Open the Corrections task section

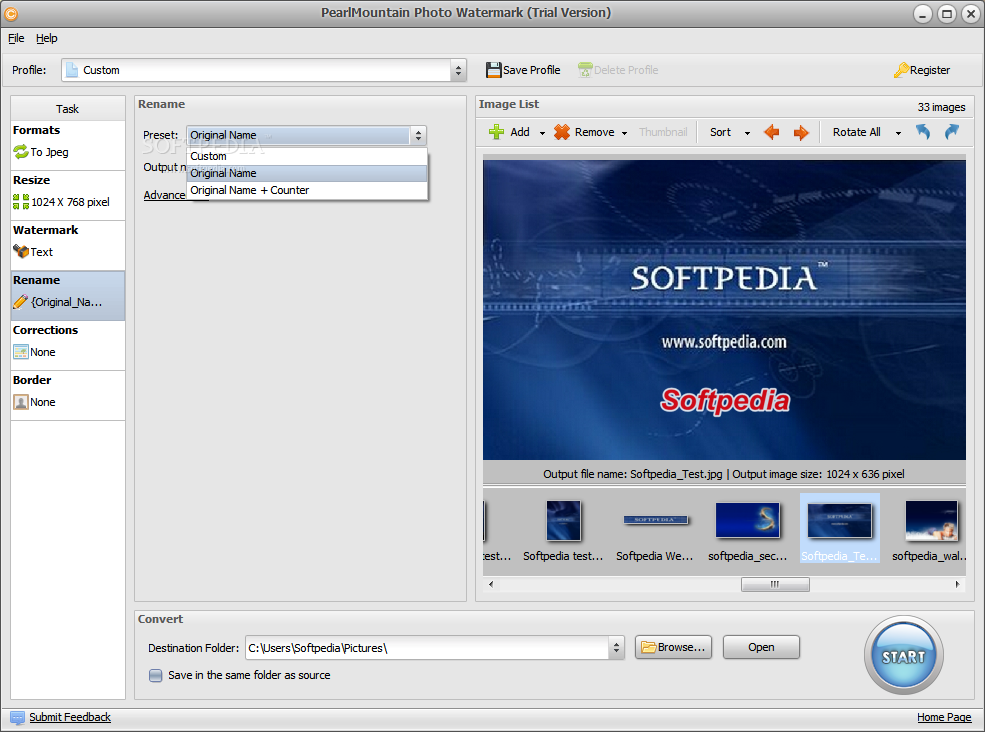[x=68, y=346]
